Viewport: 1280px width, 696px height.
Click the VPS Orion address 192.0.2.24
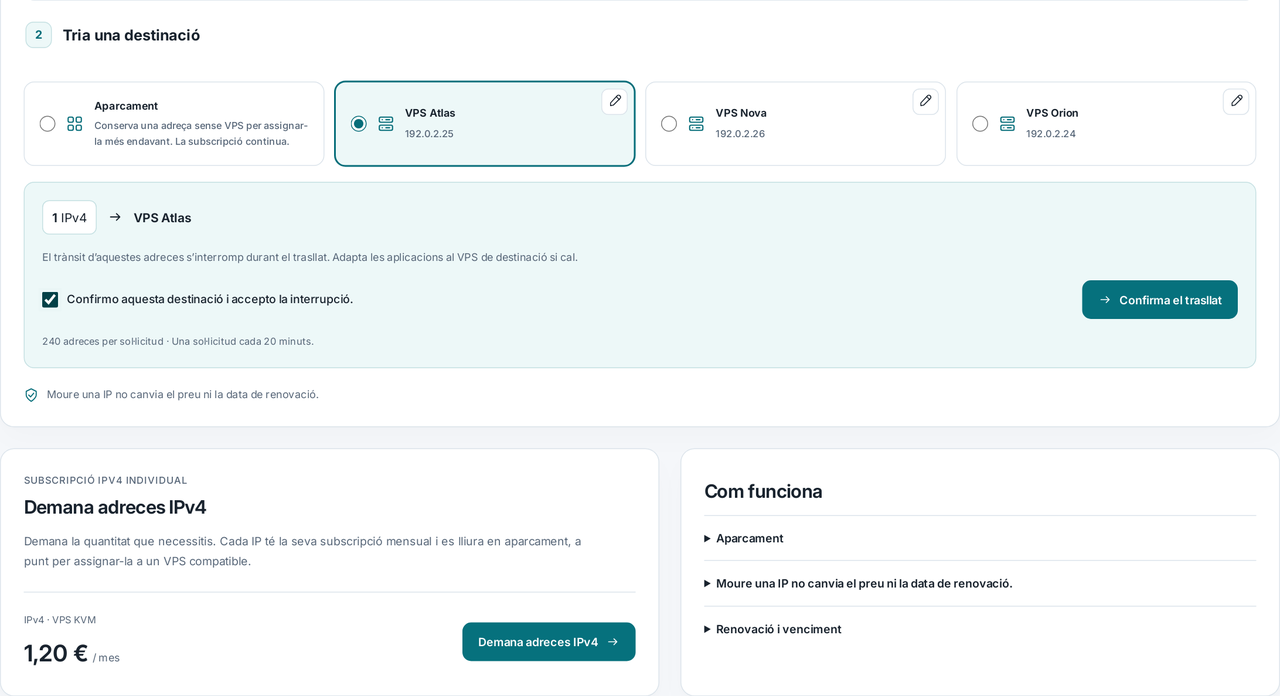(1051, 134)
